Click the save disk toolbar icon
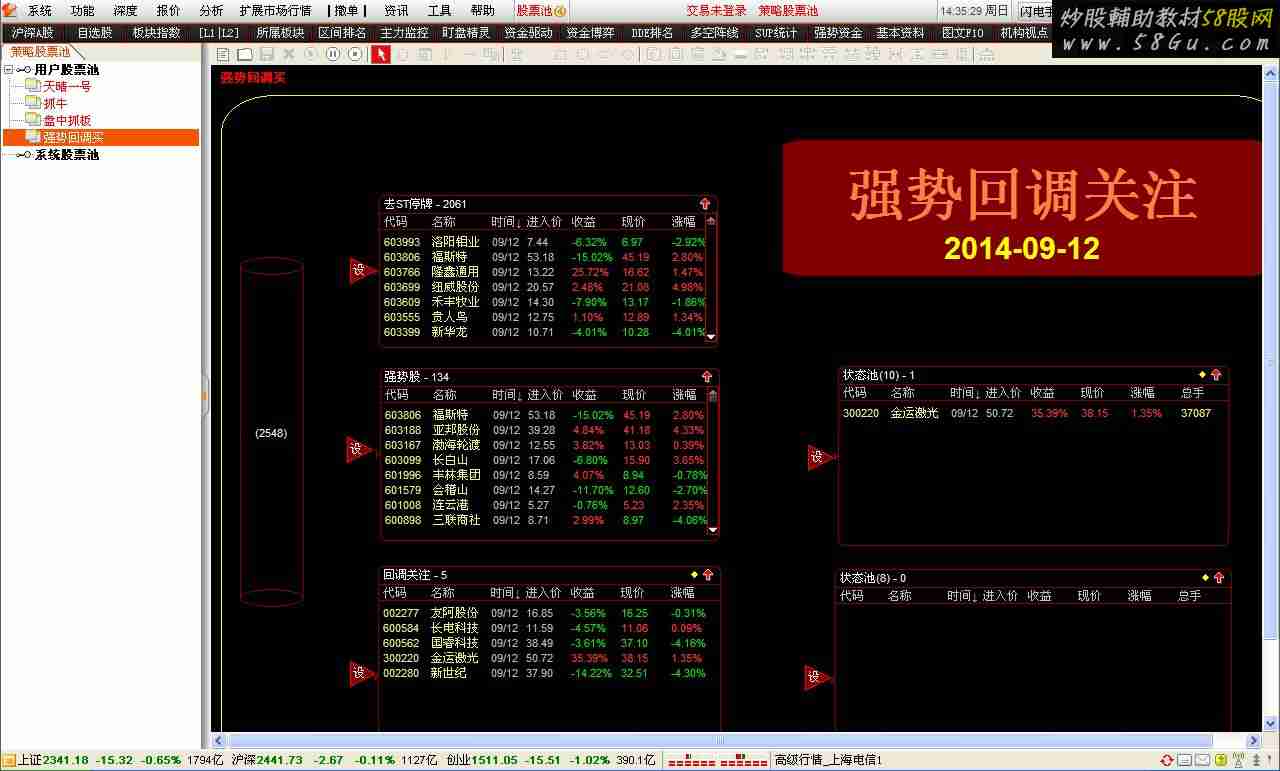1280x771 pixels. [x=267, y=54]
